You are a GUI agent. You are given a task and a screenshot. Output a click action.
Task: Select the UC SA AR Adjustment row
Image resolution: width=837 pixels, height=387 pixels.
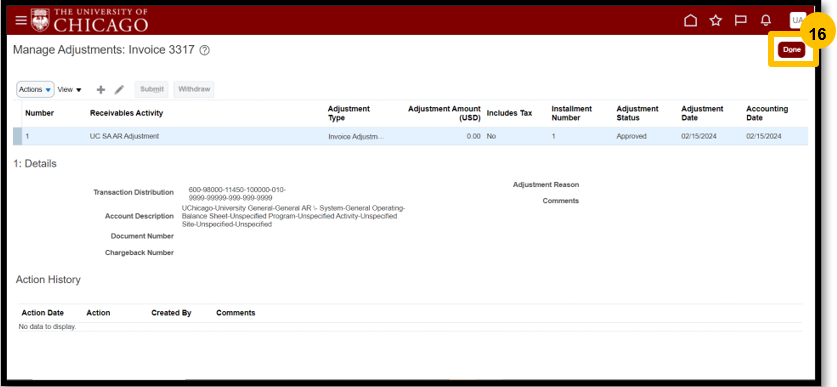point(410,136)
